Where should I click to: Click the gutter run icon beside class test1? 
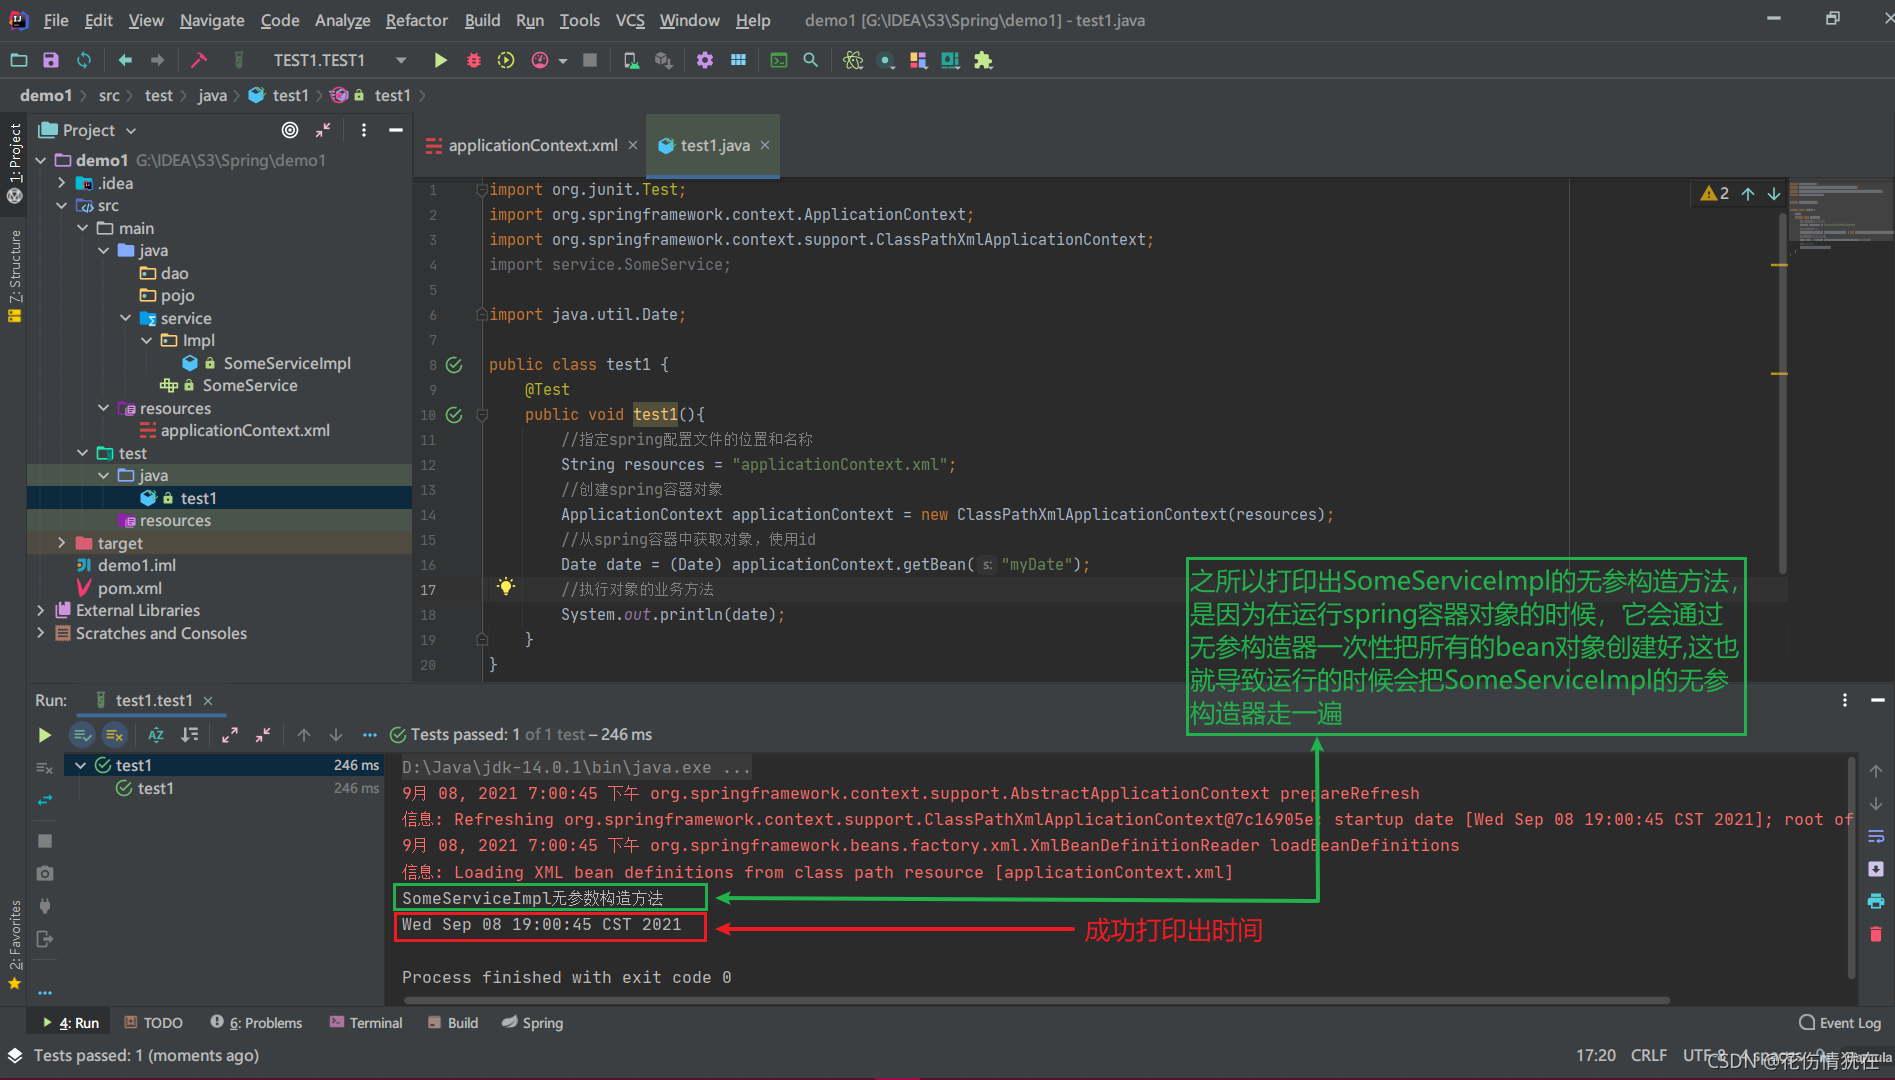pos(454,365)
